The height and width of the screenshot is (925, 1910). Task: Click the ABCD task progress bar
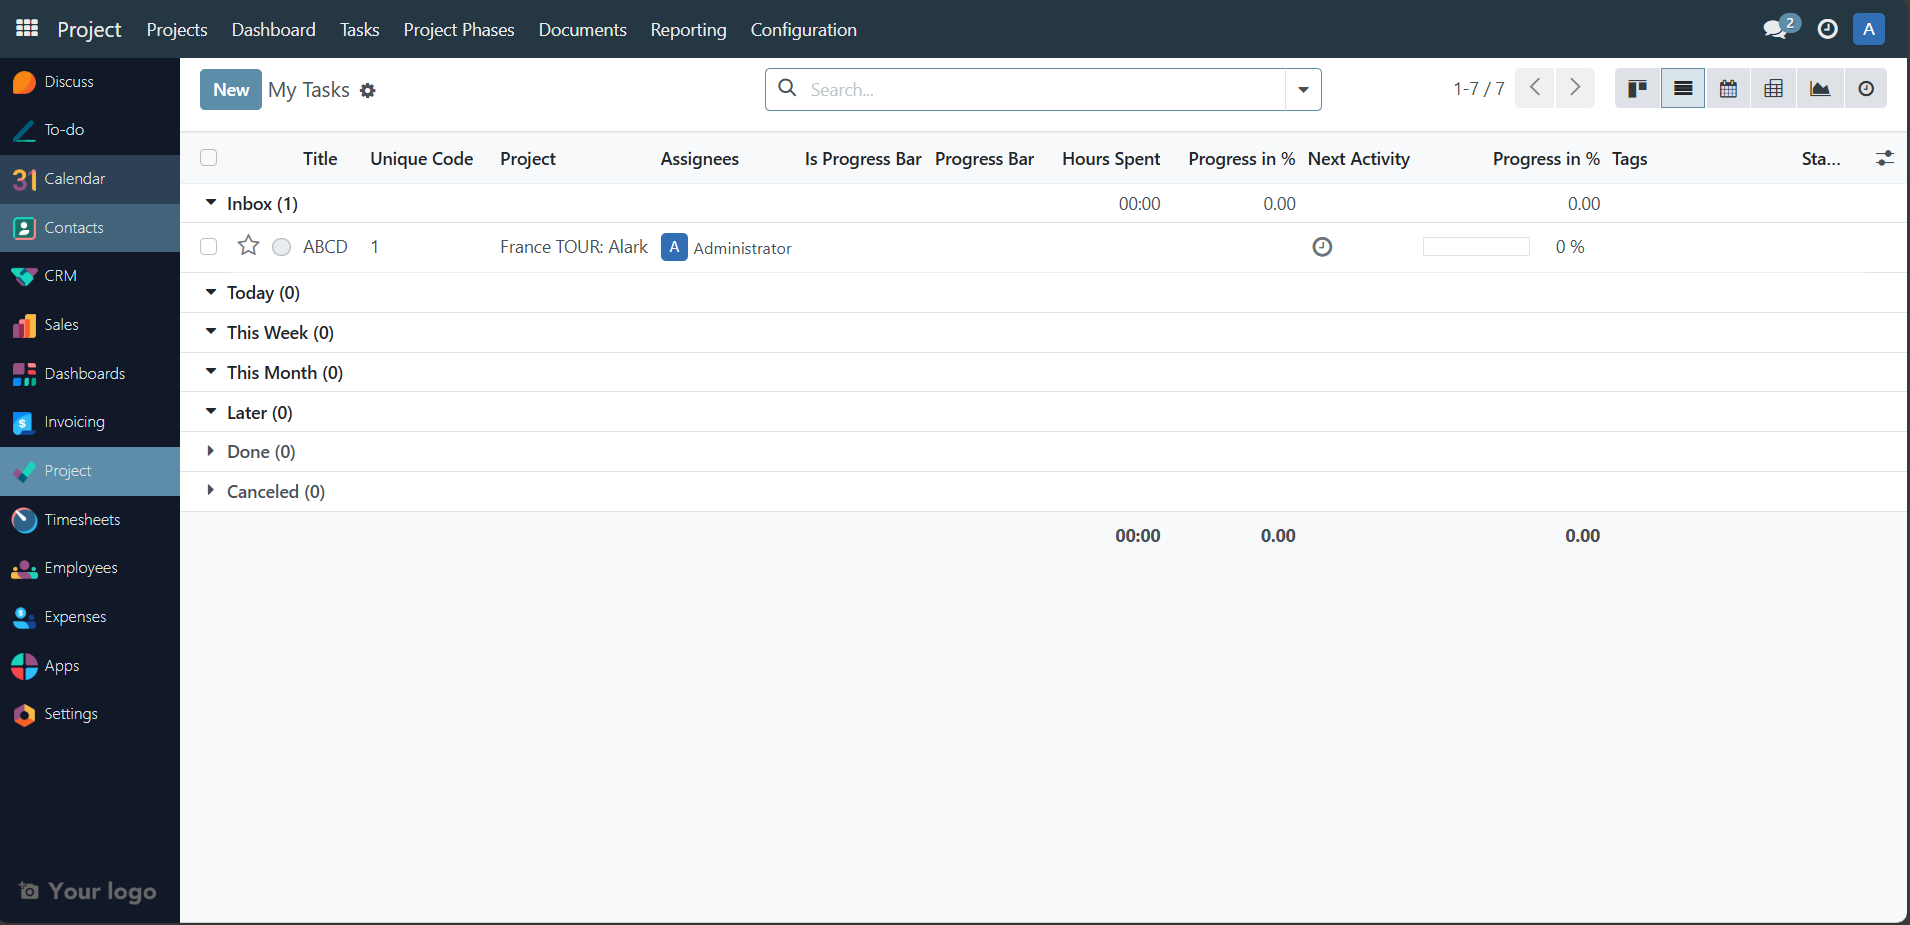1476,247
